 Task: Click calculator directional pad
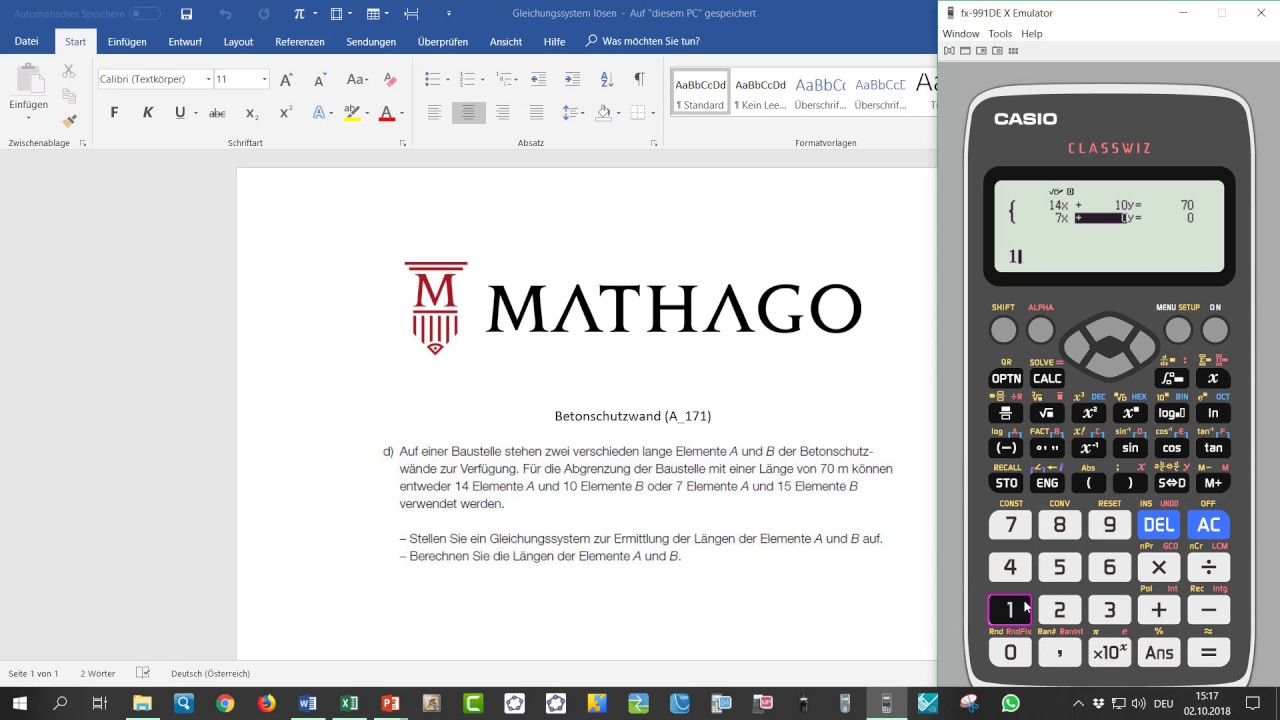click(x=1109, y=346)
